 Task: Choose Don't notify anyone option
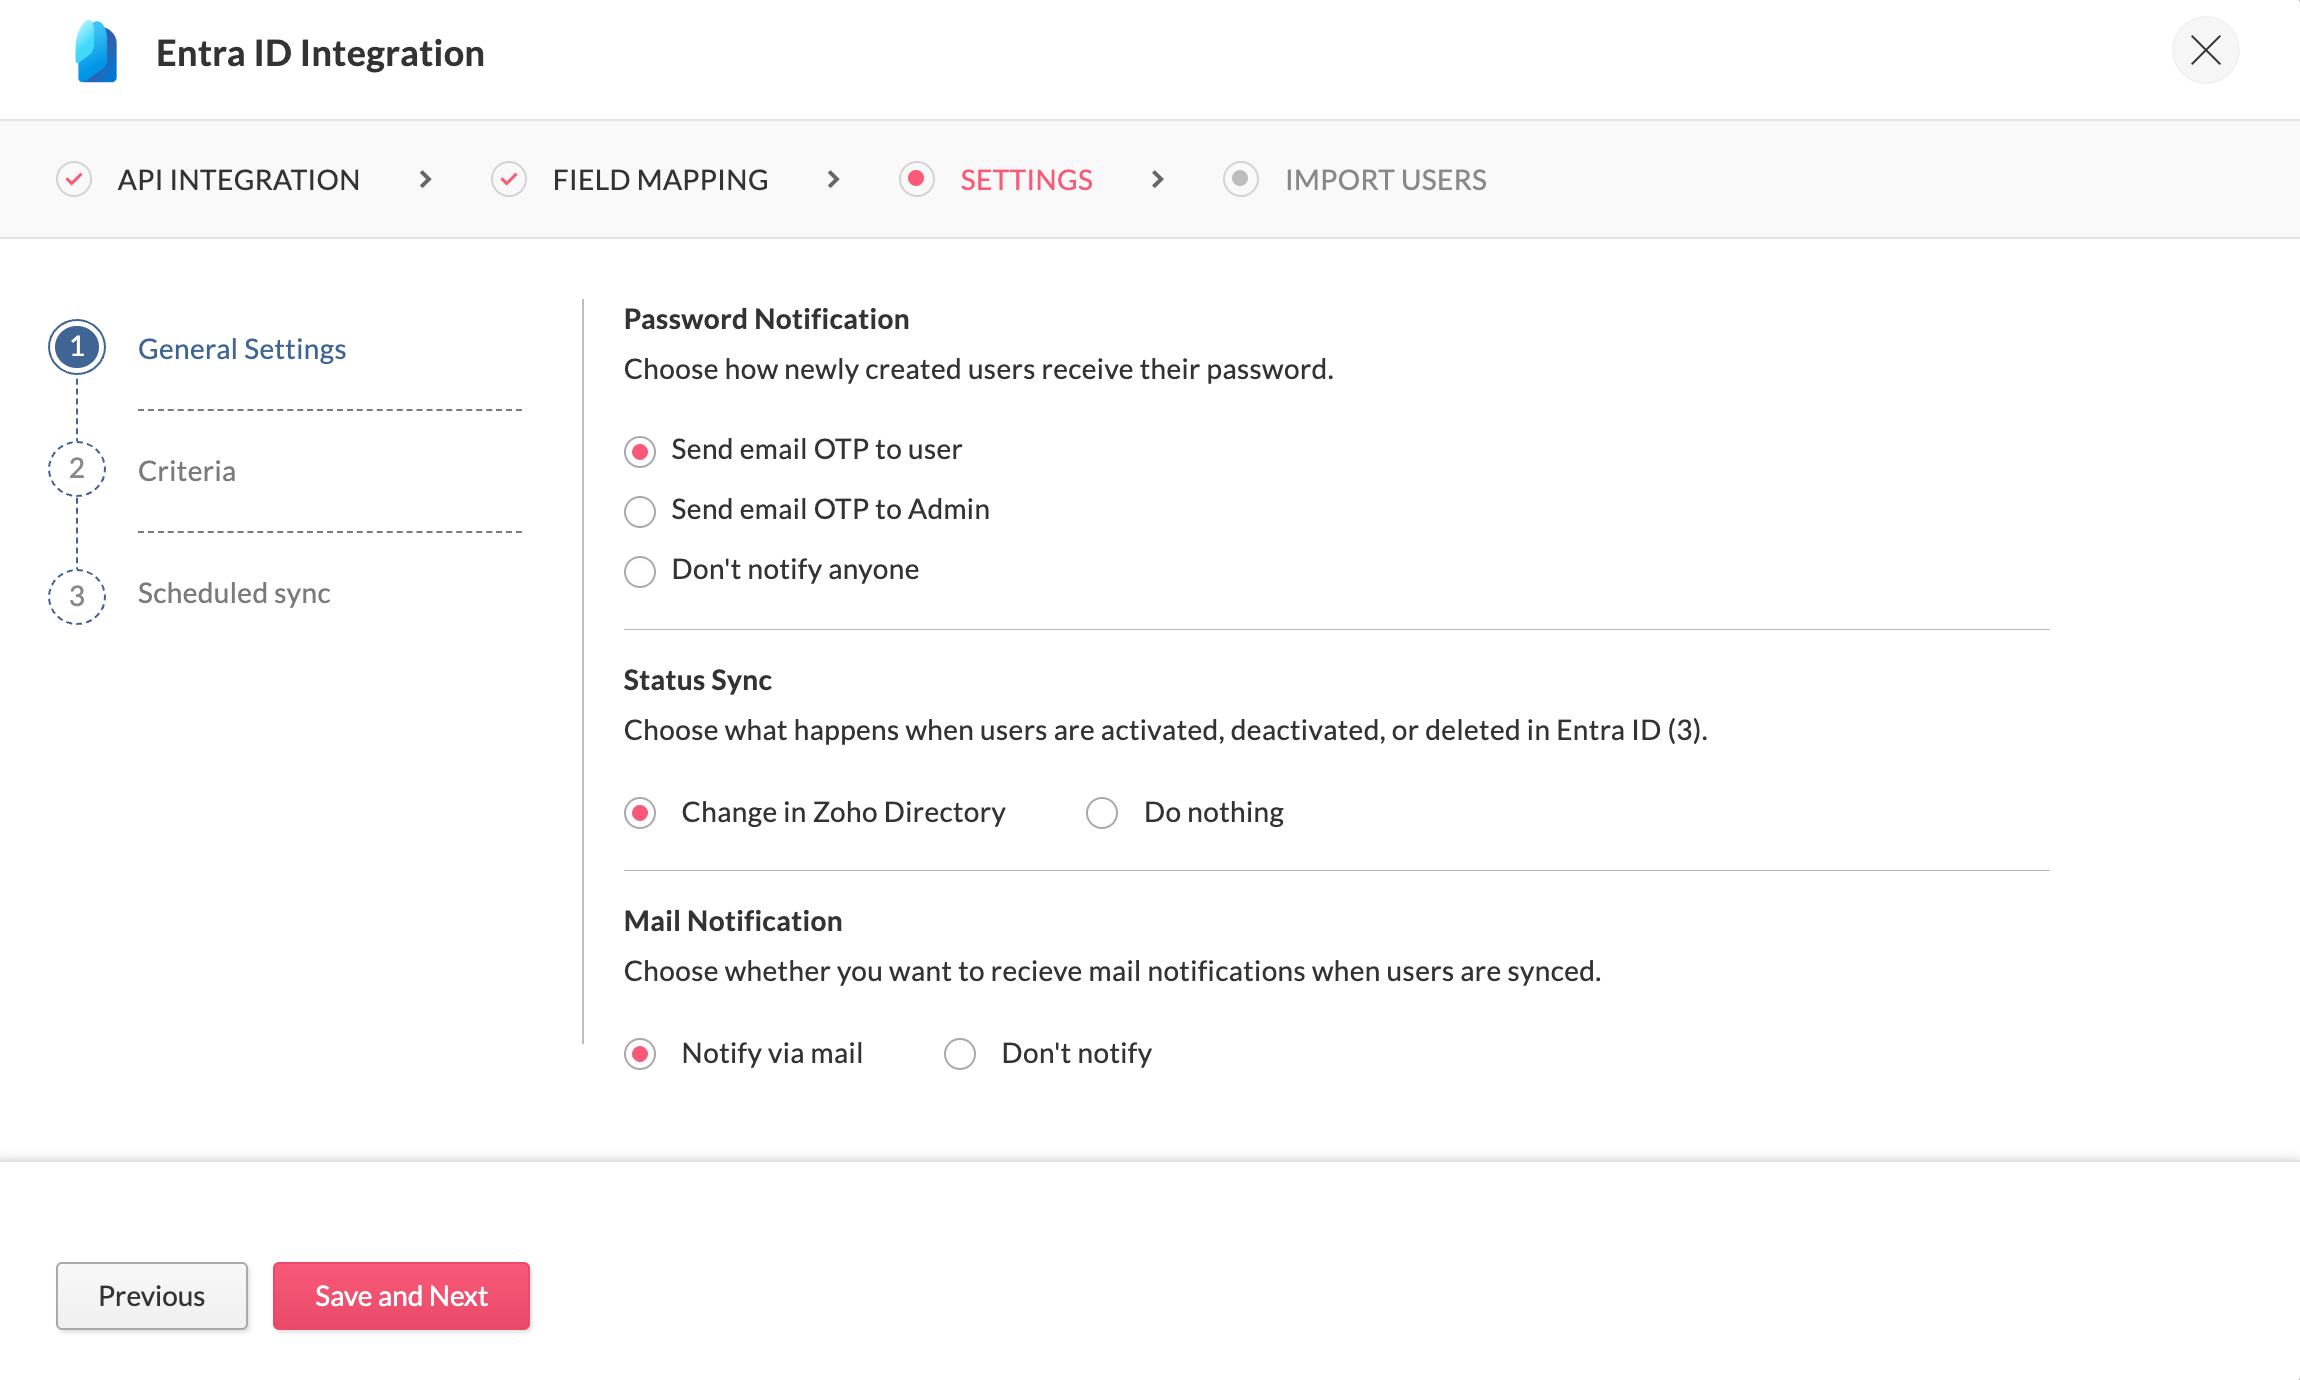(x=640, y=572)
